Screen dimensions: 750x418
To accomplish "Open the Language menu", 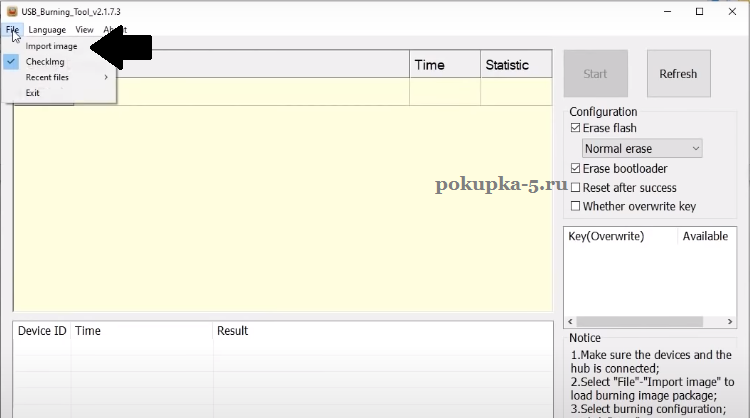I will coord(47,30).
